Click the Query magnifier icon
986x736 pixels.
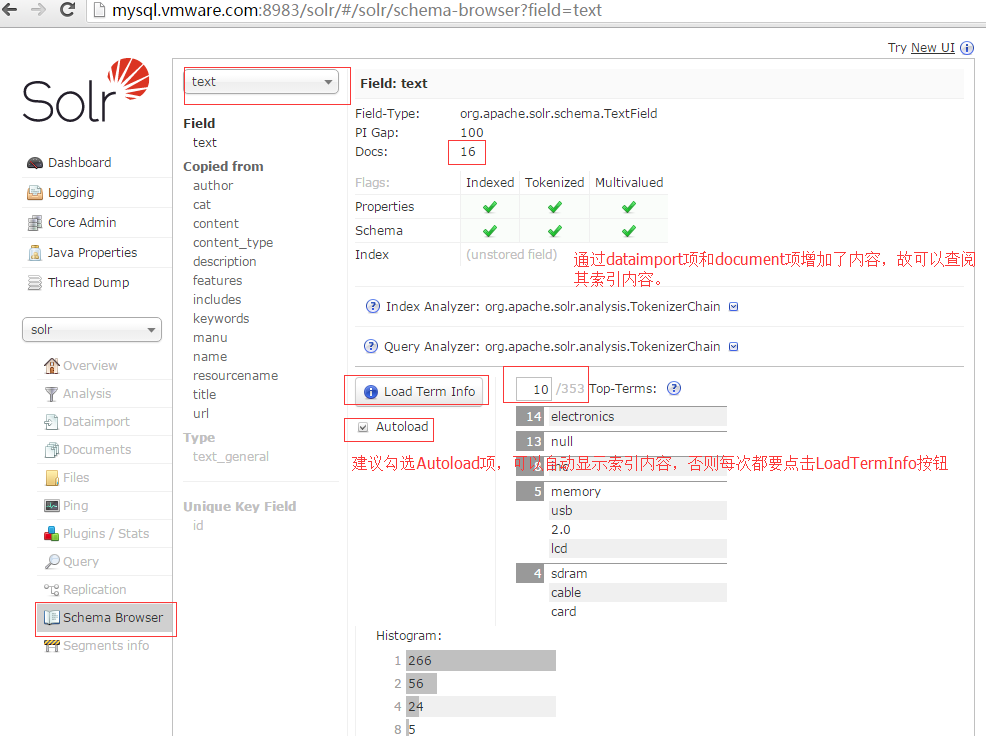[x=52, y=562]
